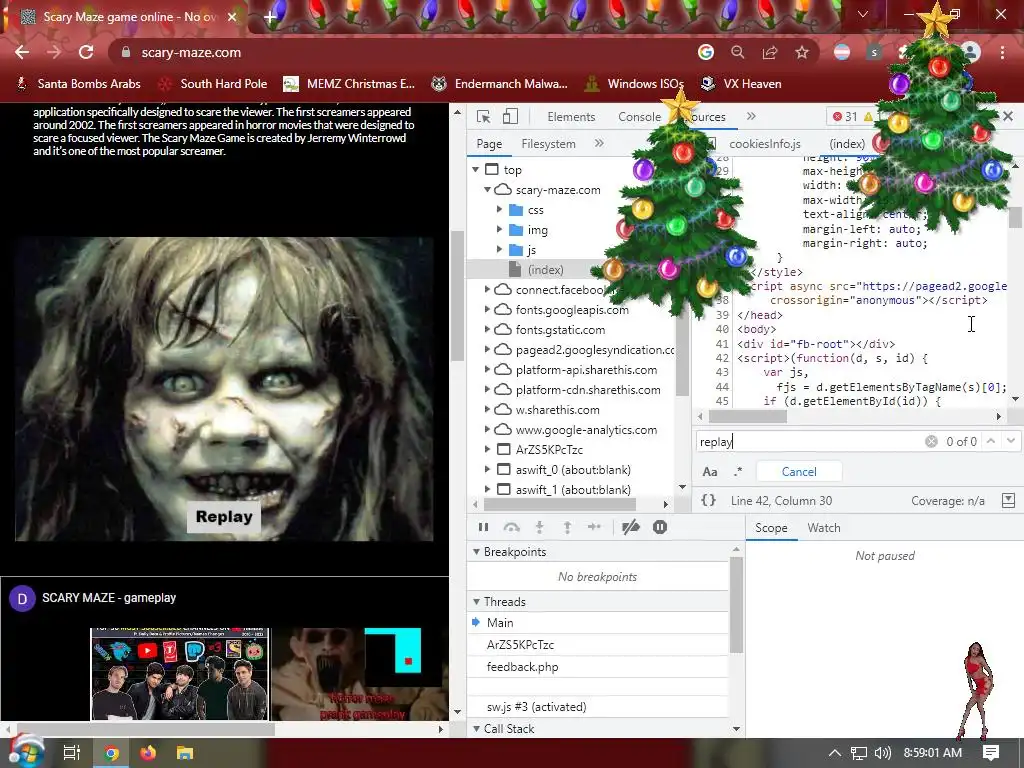
Task: Click step into next function call
Action: pyautogui.click(x=539, y=527)
